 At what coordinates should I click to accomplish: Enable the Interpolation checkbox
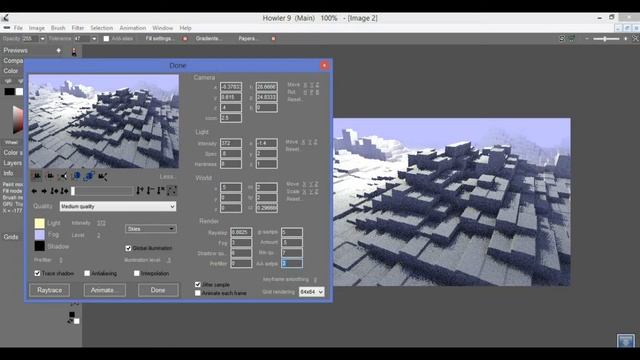point(137,273)
